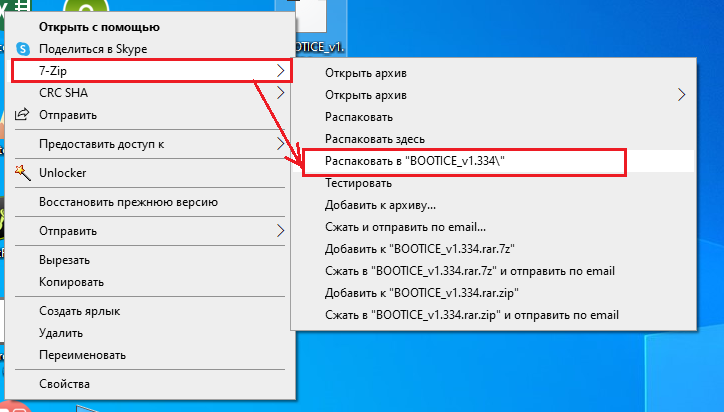The image size is (724, 412).
Task: Expand the 7-Zip submenu arrow
Action: 280,71
